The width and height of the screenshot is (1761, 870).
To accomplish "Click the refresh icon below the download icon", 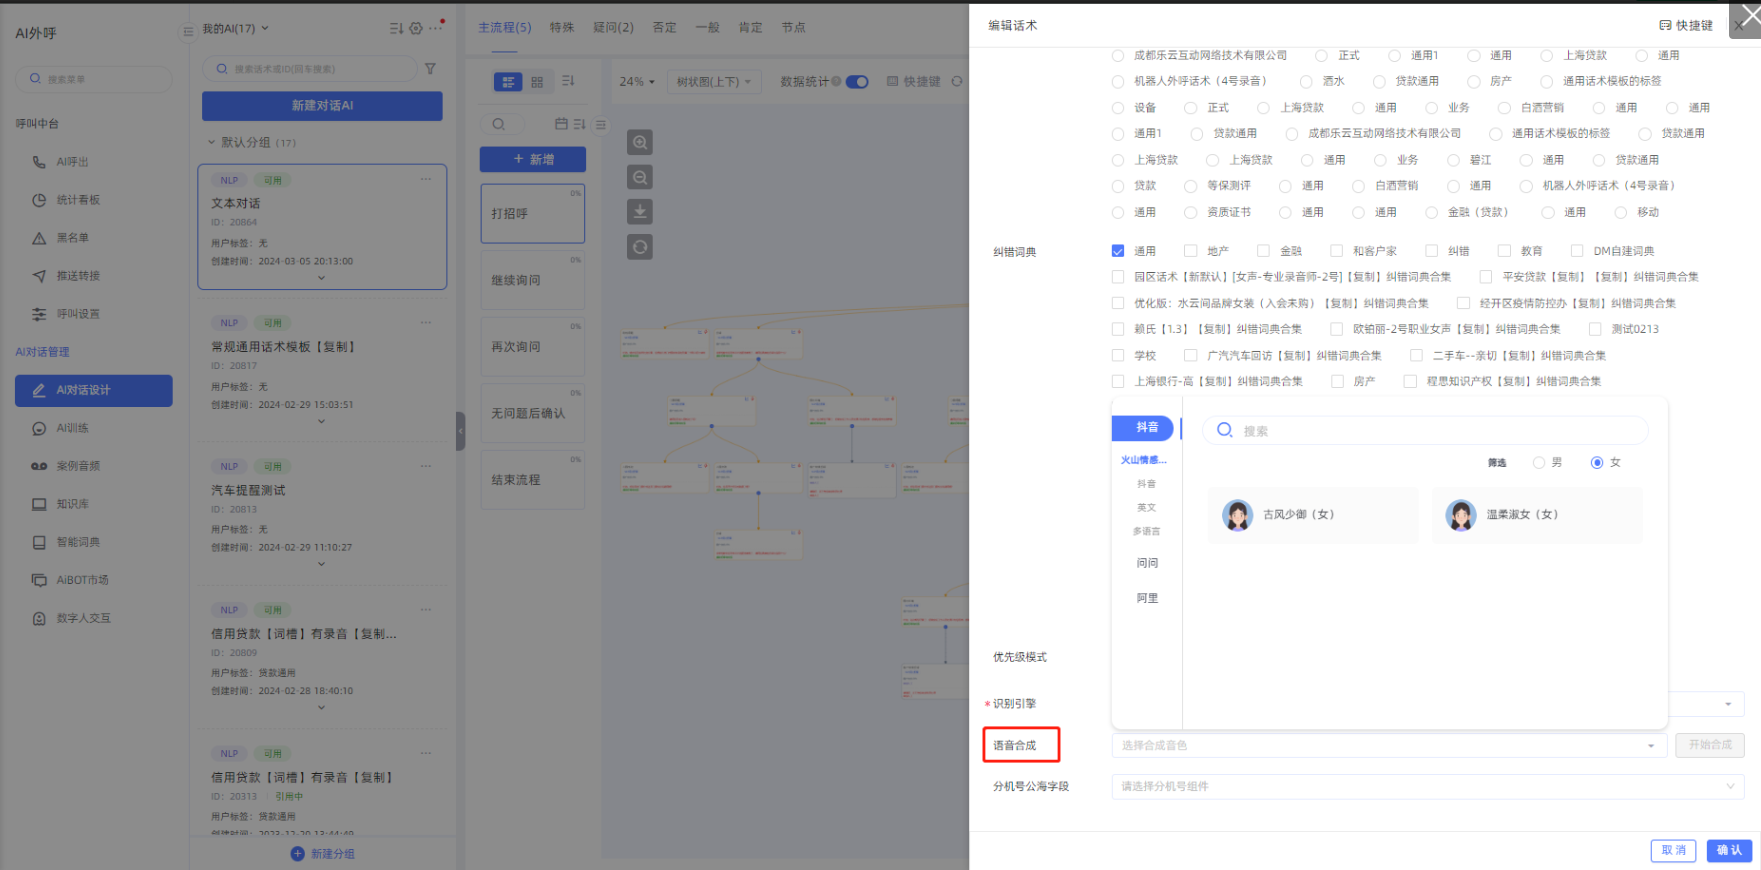I will 640,247.
